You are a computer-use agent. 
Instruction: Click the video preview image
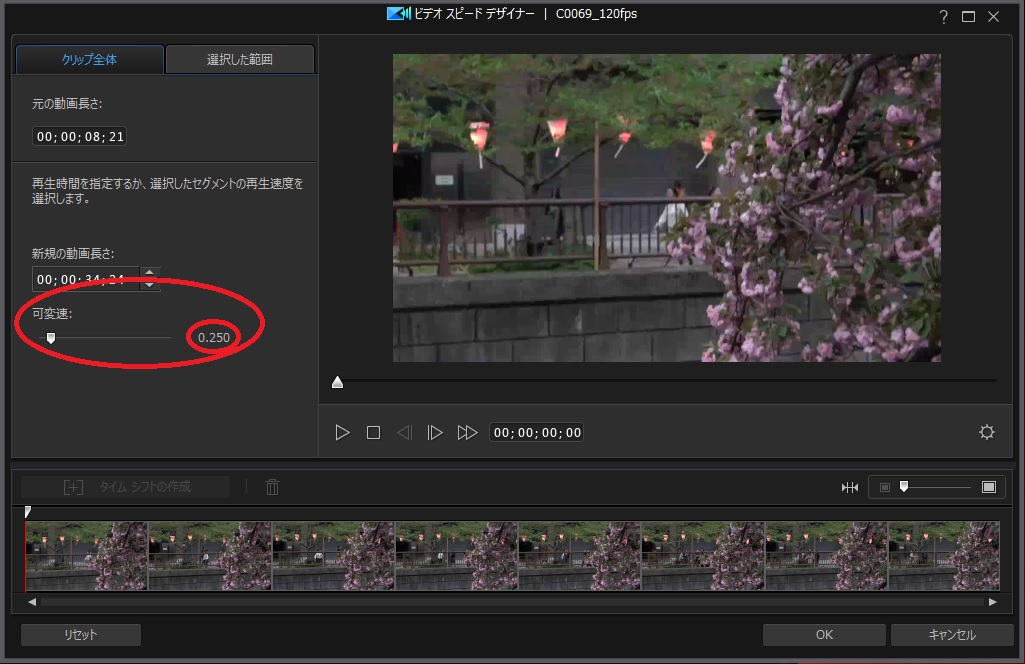667,208
